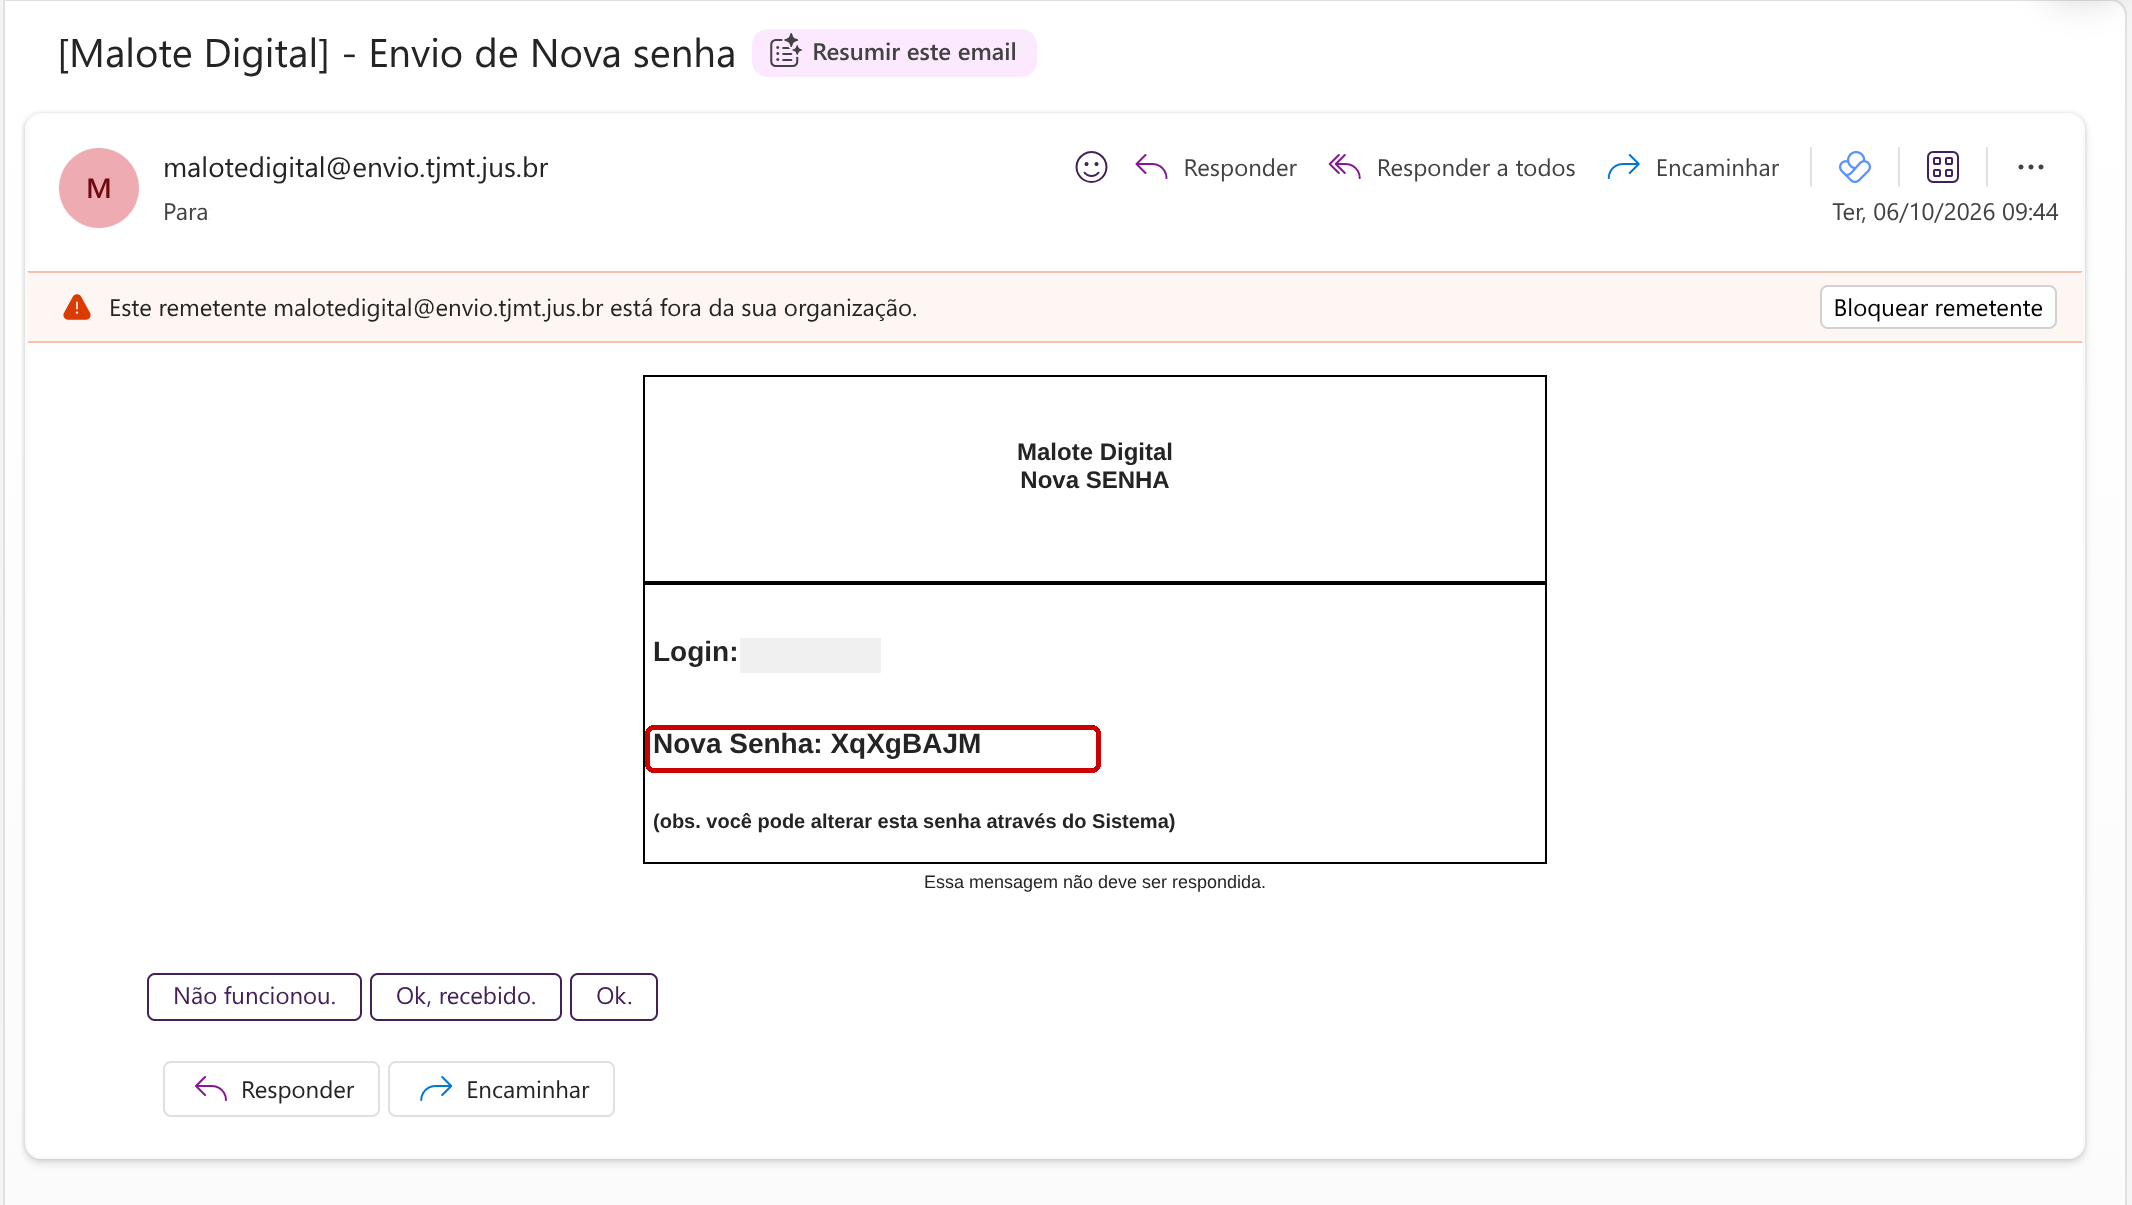
Task: Click the note about altering password via Sistema
Action: [x=914, y=821]
